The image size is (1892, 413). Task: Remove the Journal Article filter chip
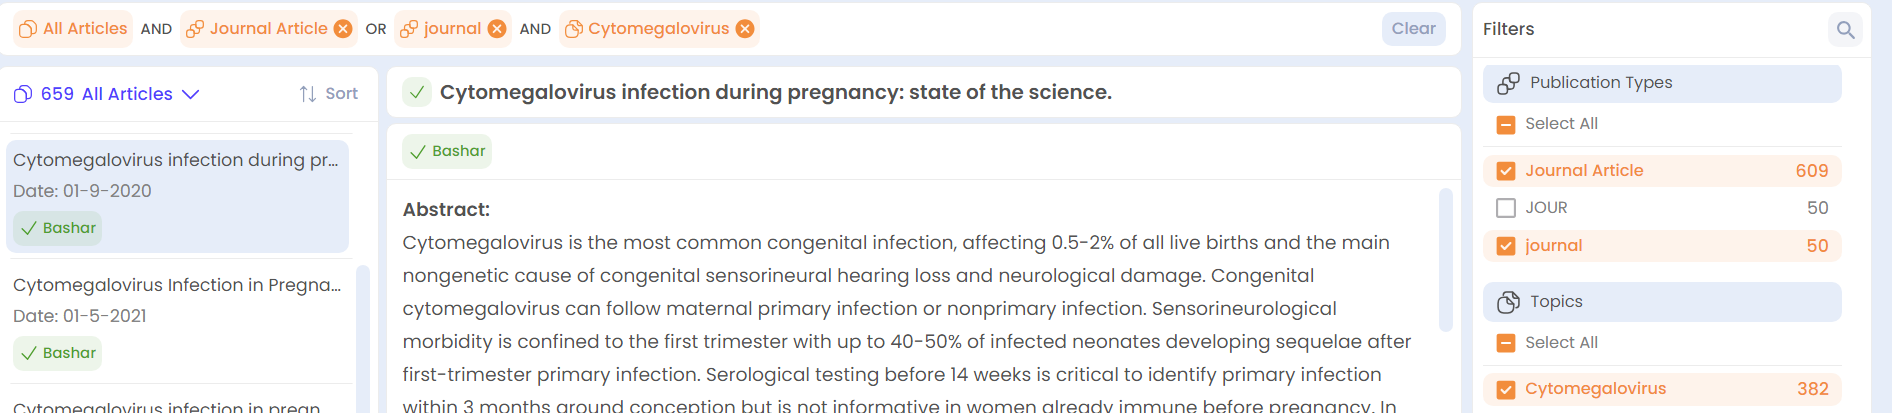343,29
